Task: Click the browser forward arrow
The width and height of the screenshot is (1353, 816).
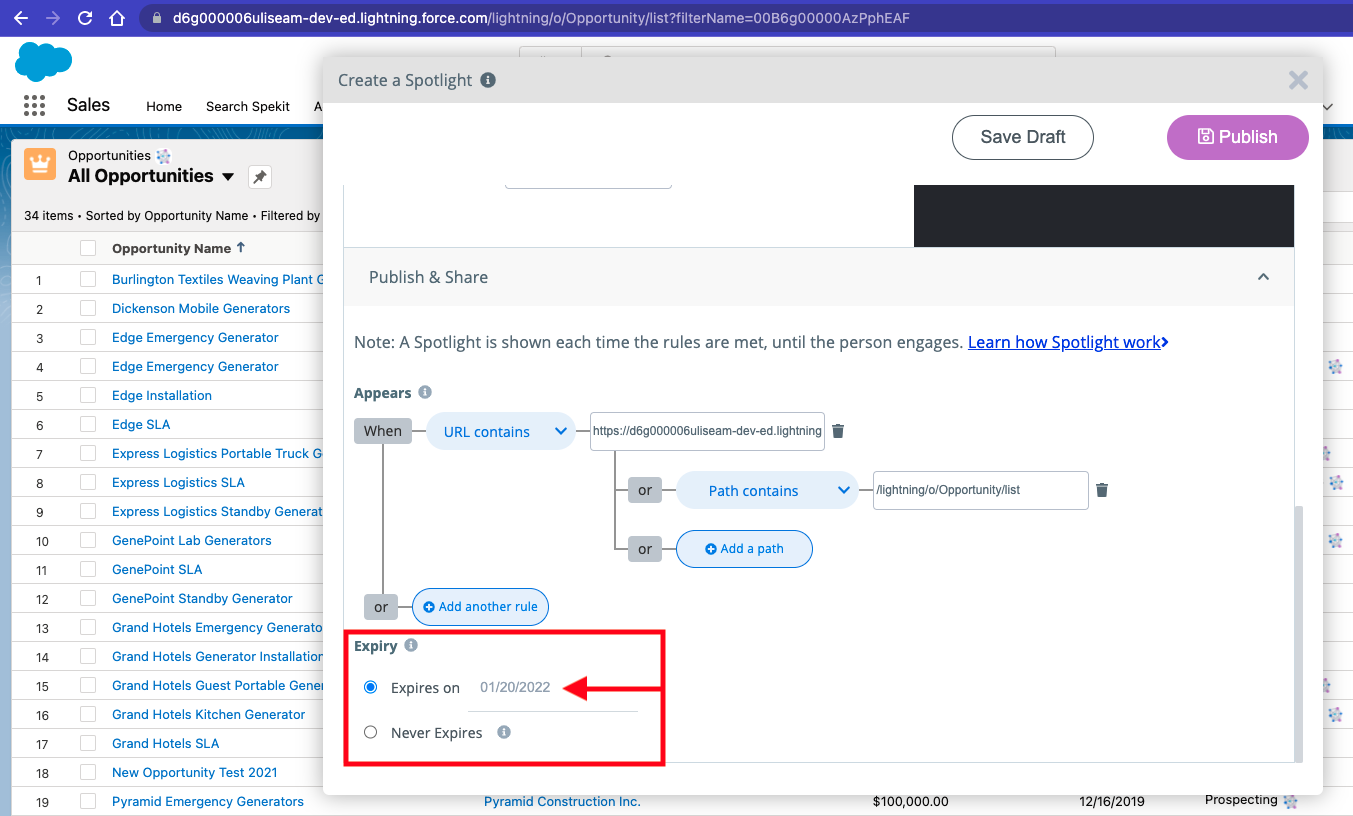Action: [53, 18]
